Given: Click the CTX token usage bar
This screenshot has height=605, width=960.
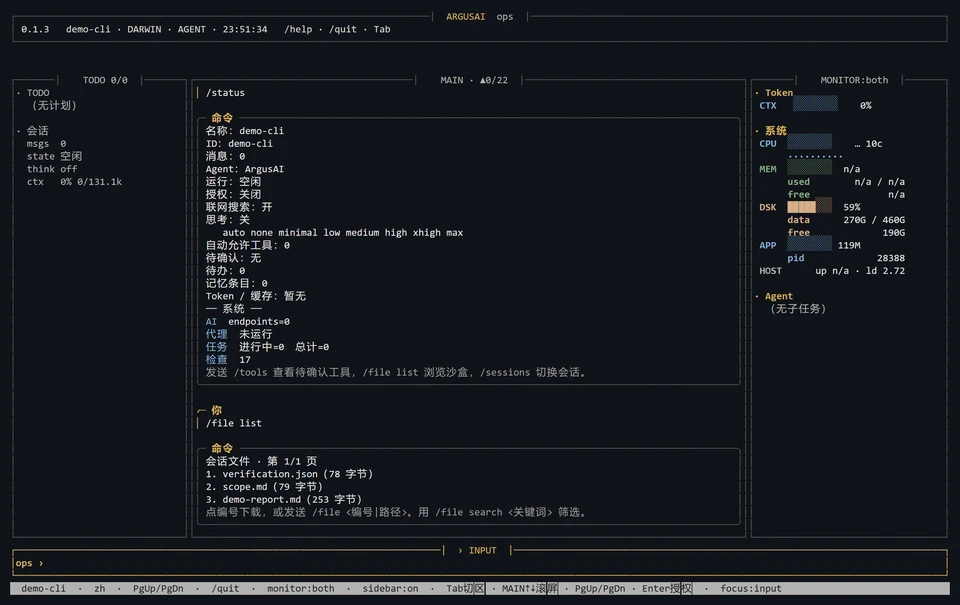Looking at the screenshot, I should click(815, 105).
